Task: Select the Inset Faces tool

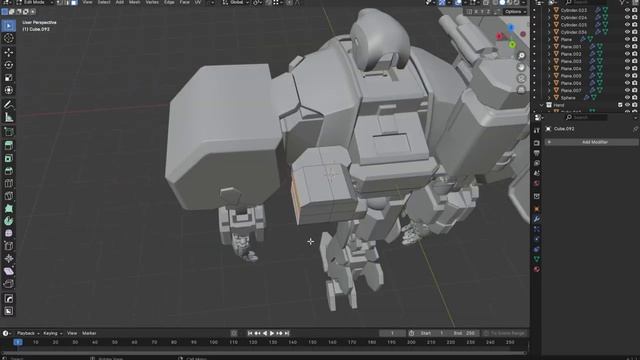Action: (x=9, y=158)
